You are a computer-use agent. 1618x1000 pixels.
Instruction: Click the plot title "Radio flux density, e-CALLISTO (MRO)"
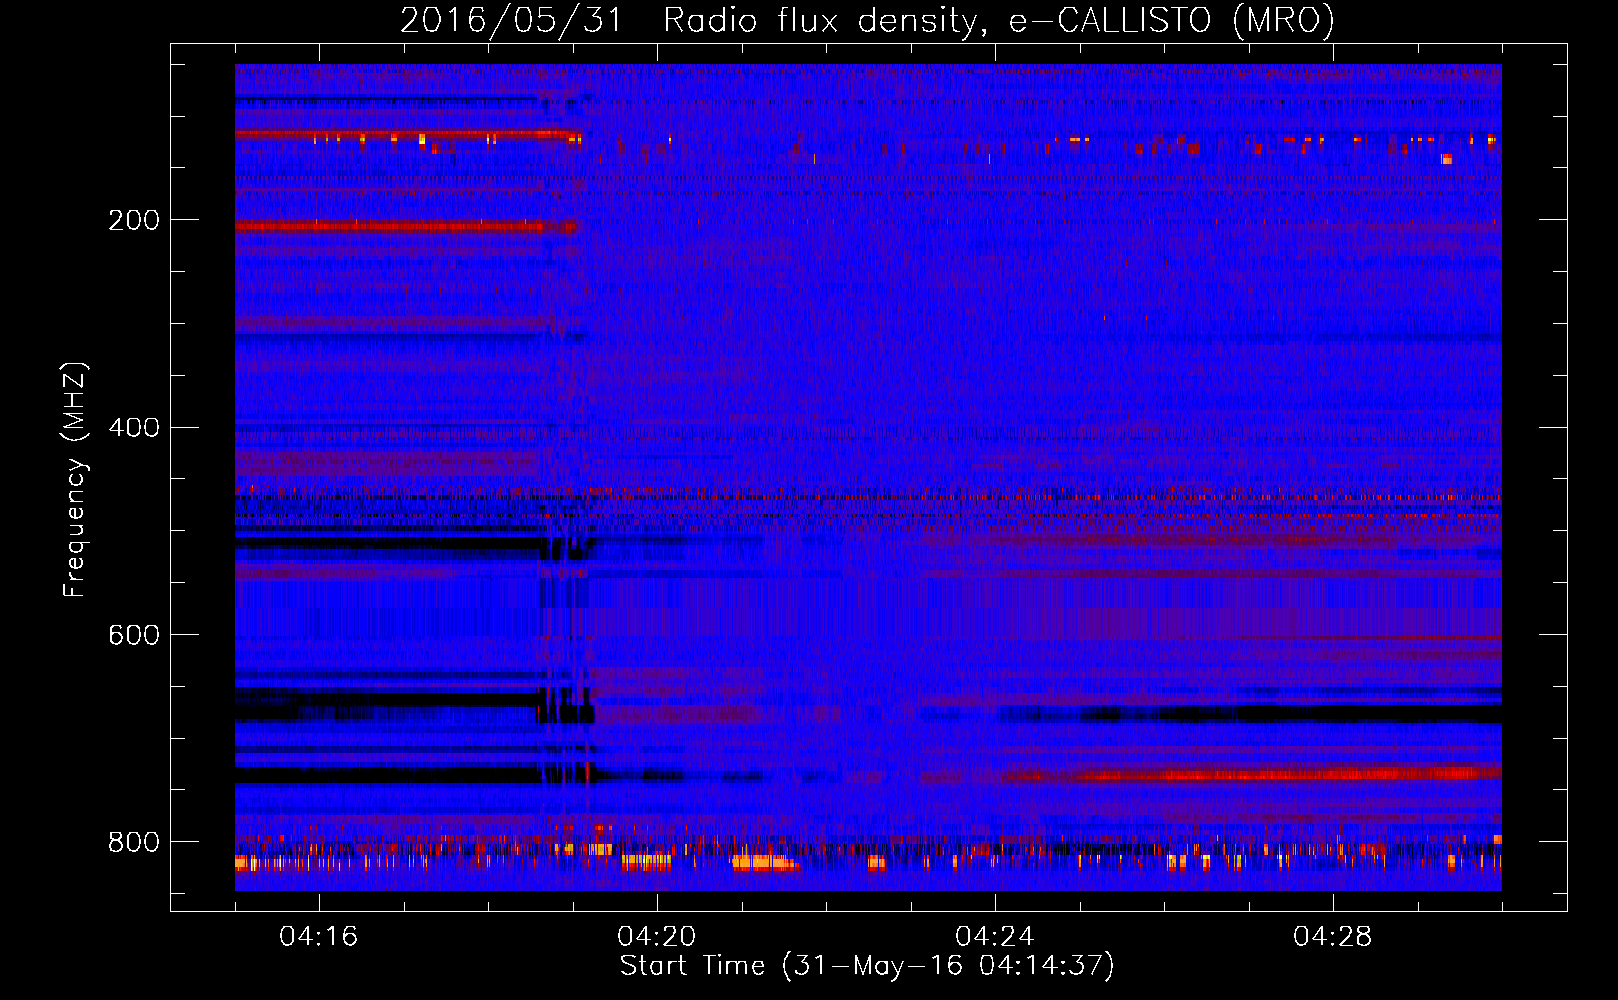[999, 20]
